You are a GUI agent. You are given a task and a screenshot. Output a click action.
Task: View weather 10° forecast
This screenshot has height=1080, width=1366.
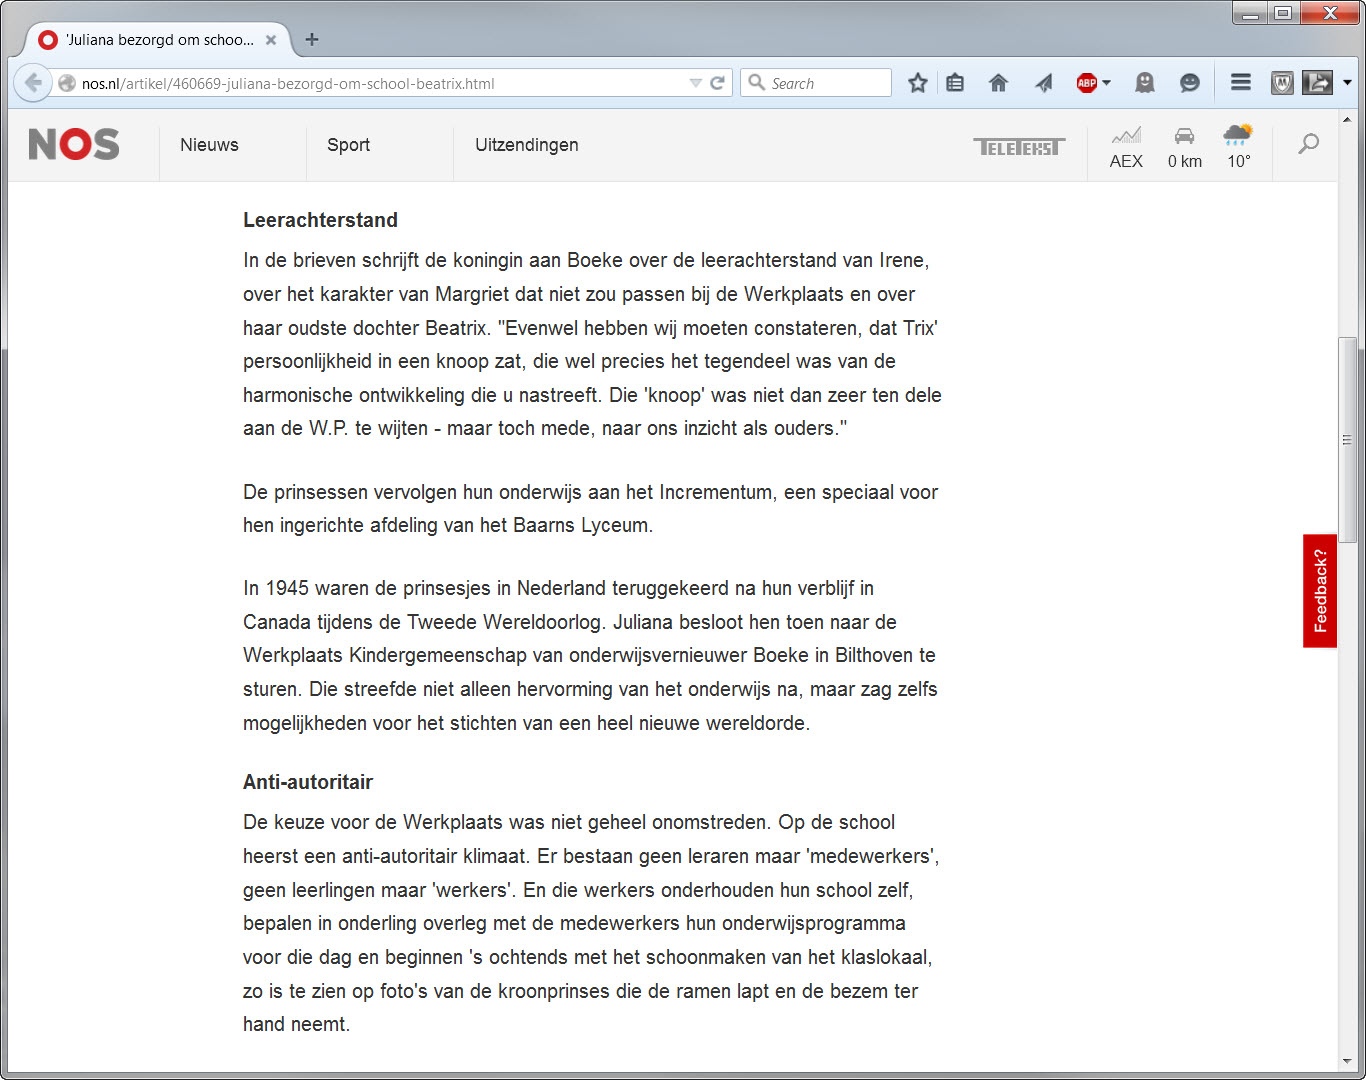tap(1238, 147)
